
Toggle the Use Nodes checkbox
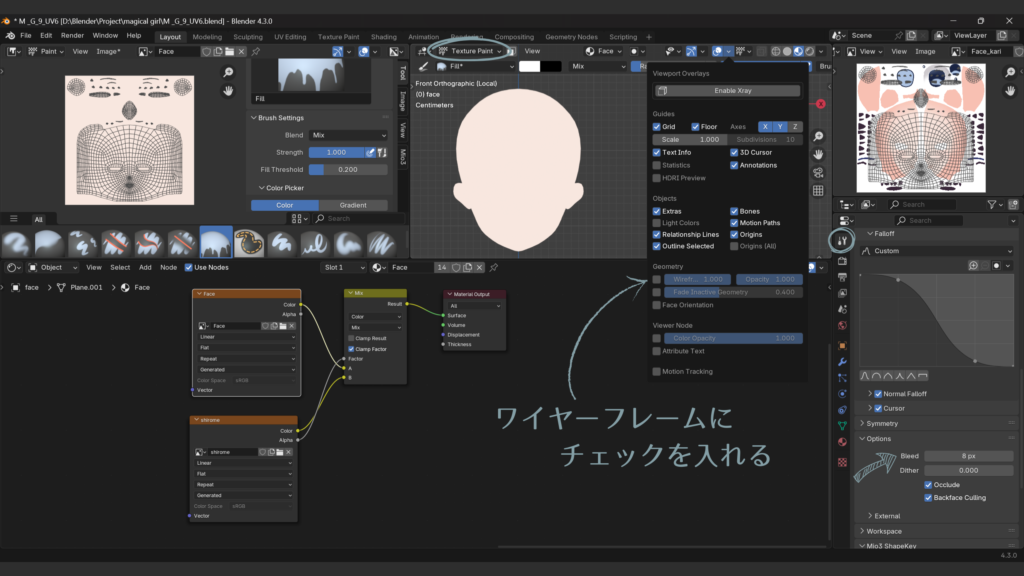[x=187, y=267]
